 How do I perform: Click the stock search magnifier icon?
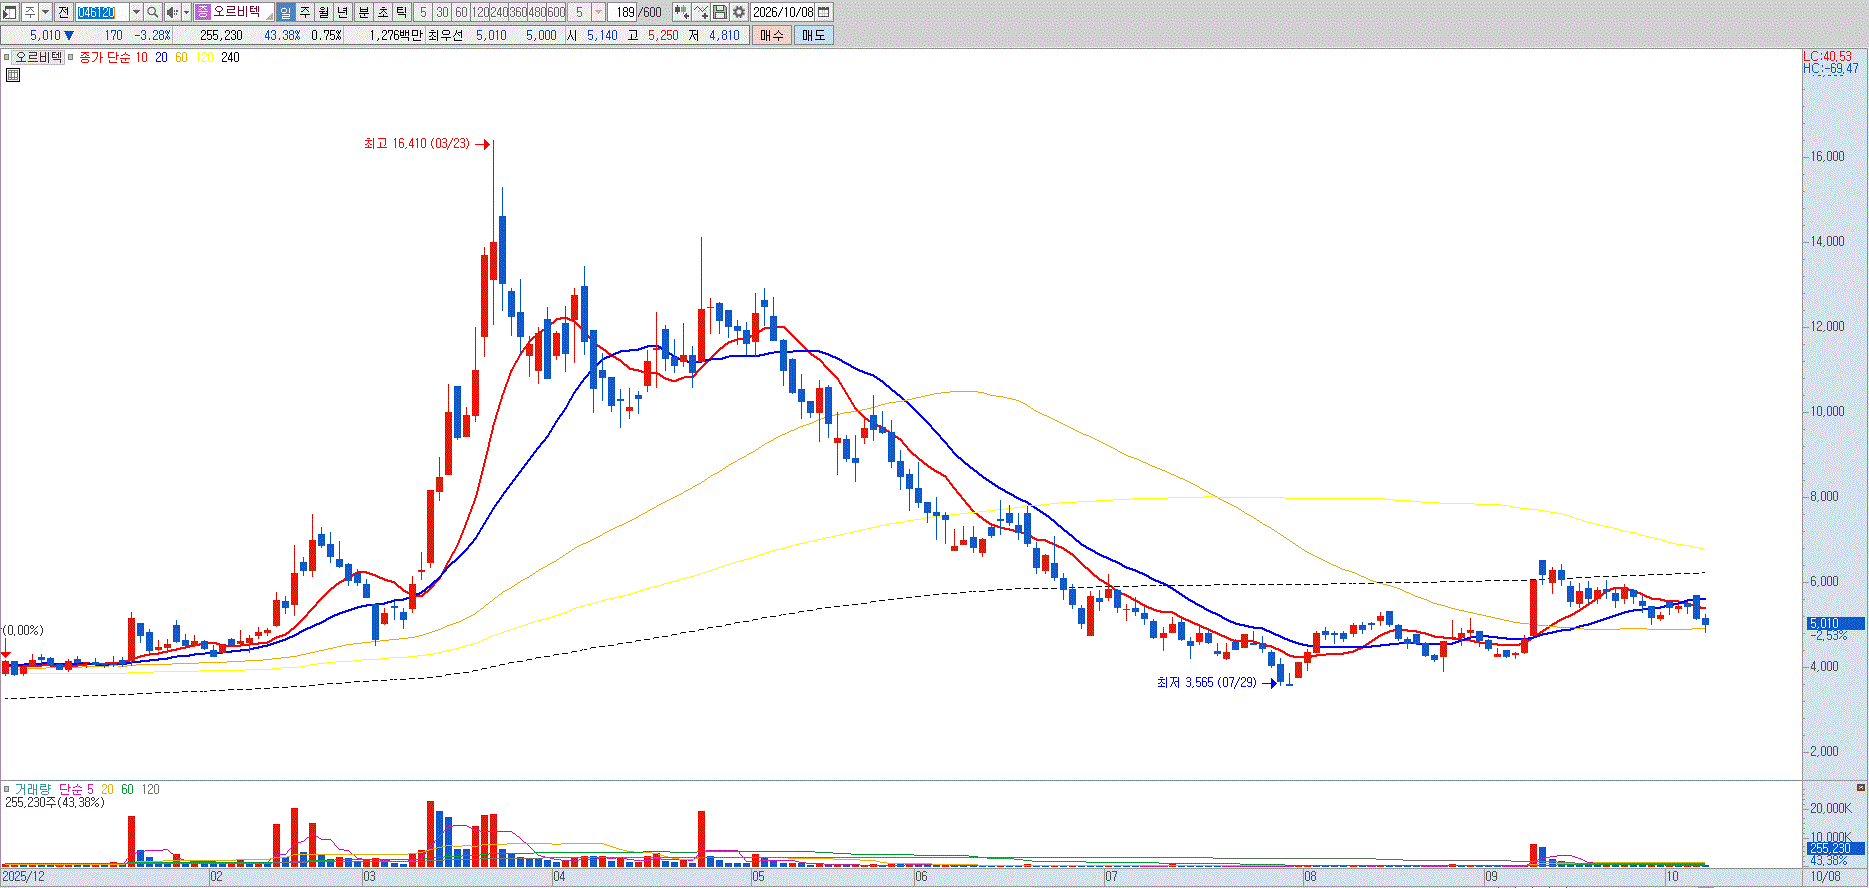pyautogui.click(x=153, y=12)
